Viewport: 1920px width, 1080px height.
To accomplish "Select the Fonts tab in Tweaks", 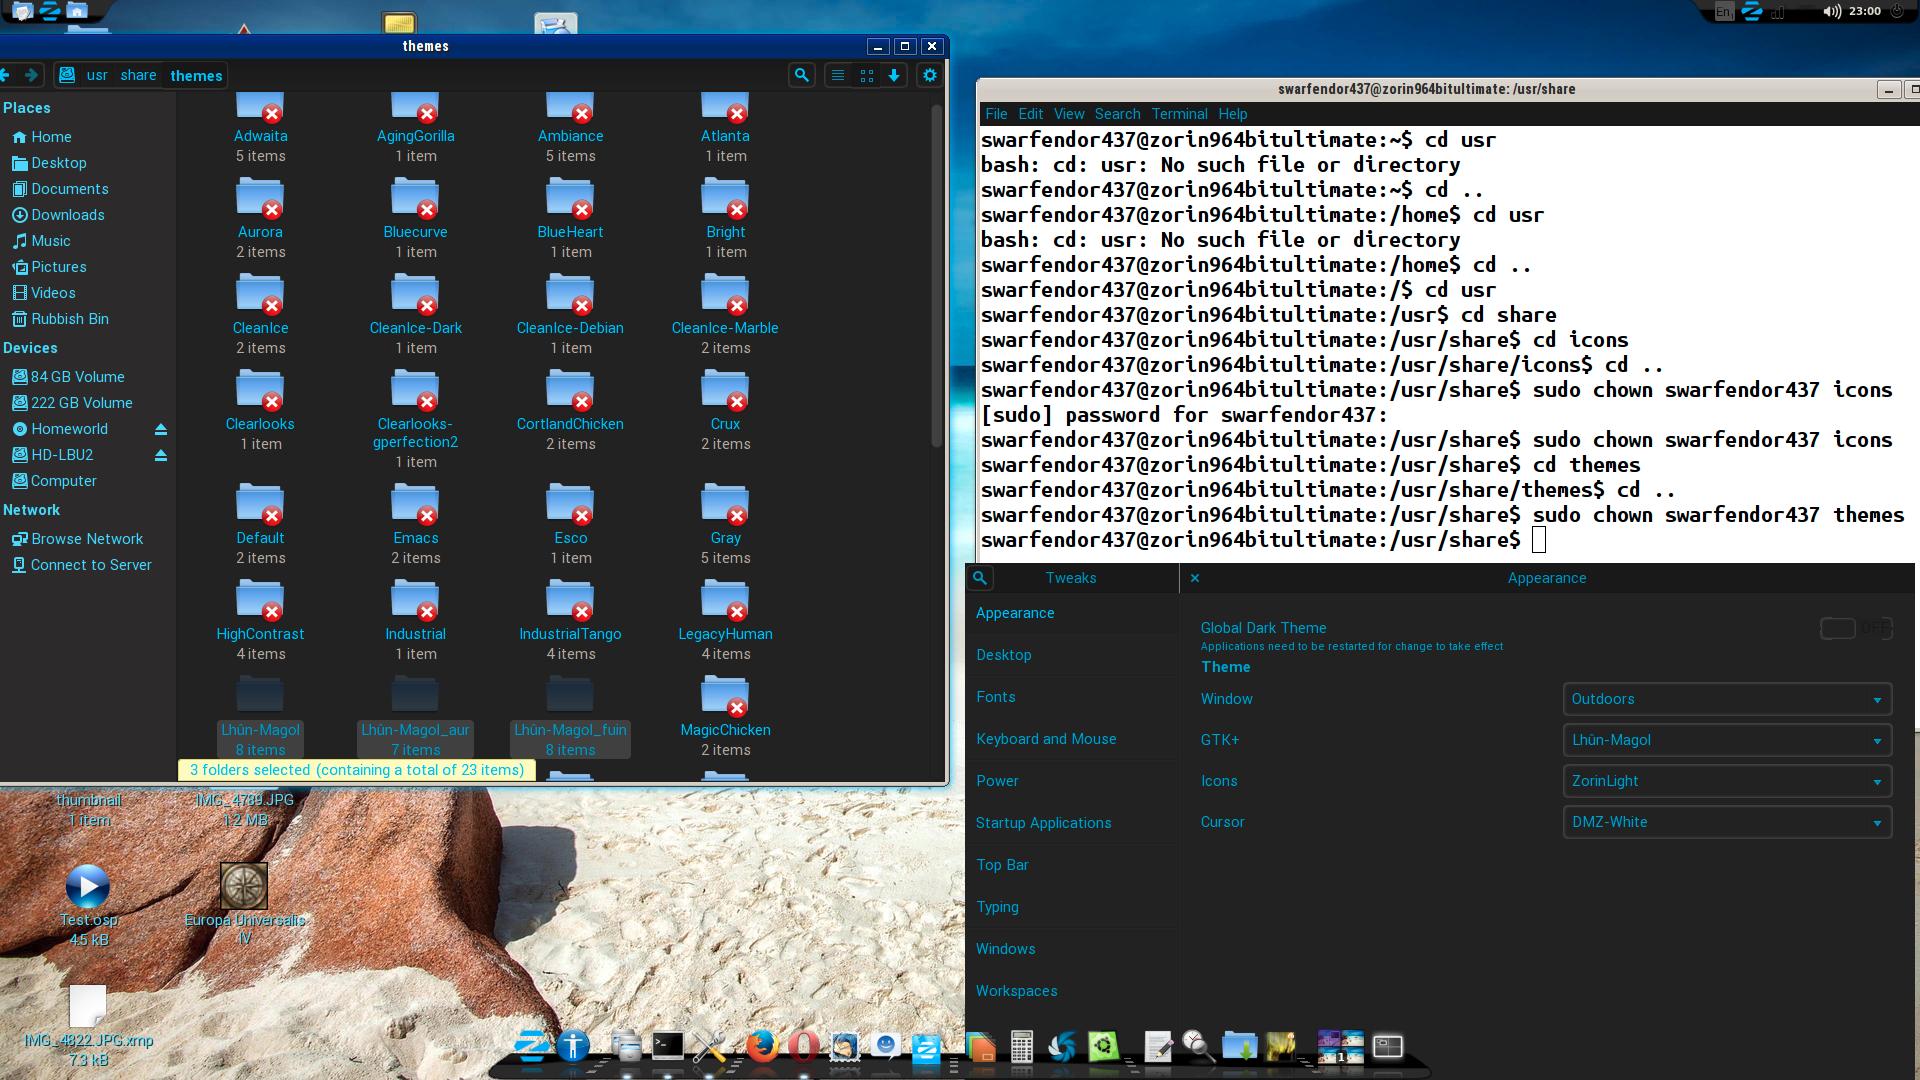I will (995, 697).
